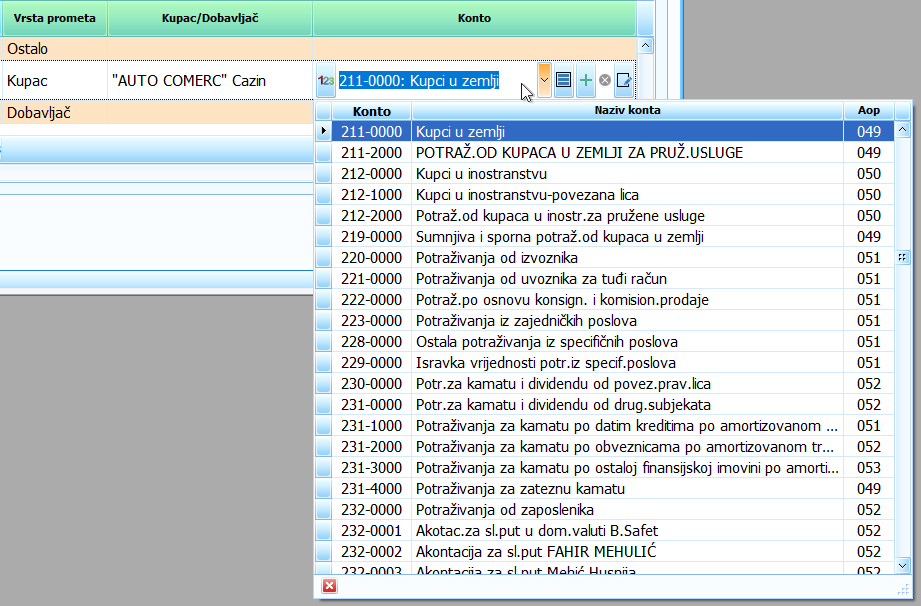Click the Aop column header
Screen dimensions: 921x606
coord(868,111)
